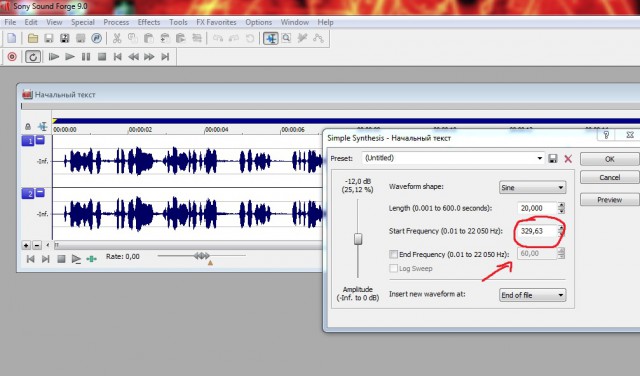Viewport: 640px width, 376px height.
Task: Toggle Loop Playback in the transport bar
Action: [33, 56]
